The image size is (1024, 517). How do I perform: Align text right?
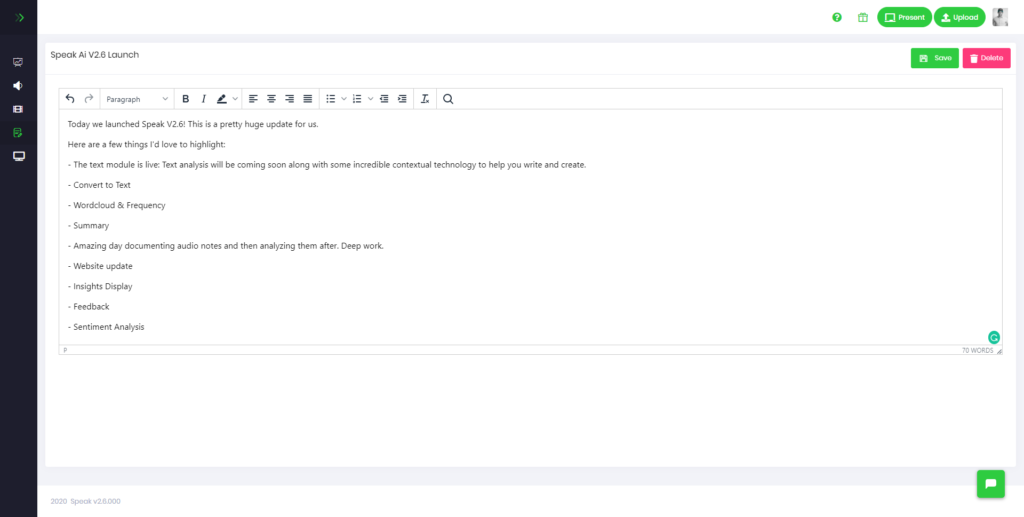click(x=289, y=99)
